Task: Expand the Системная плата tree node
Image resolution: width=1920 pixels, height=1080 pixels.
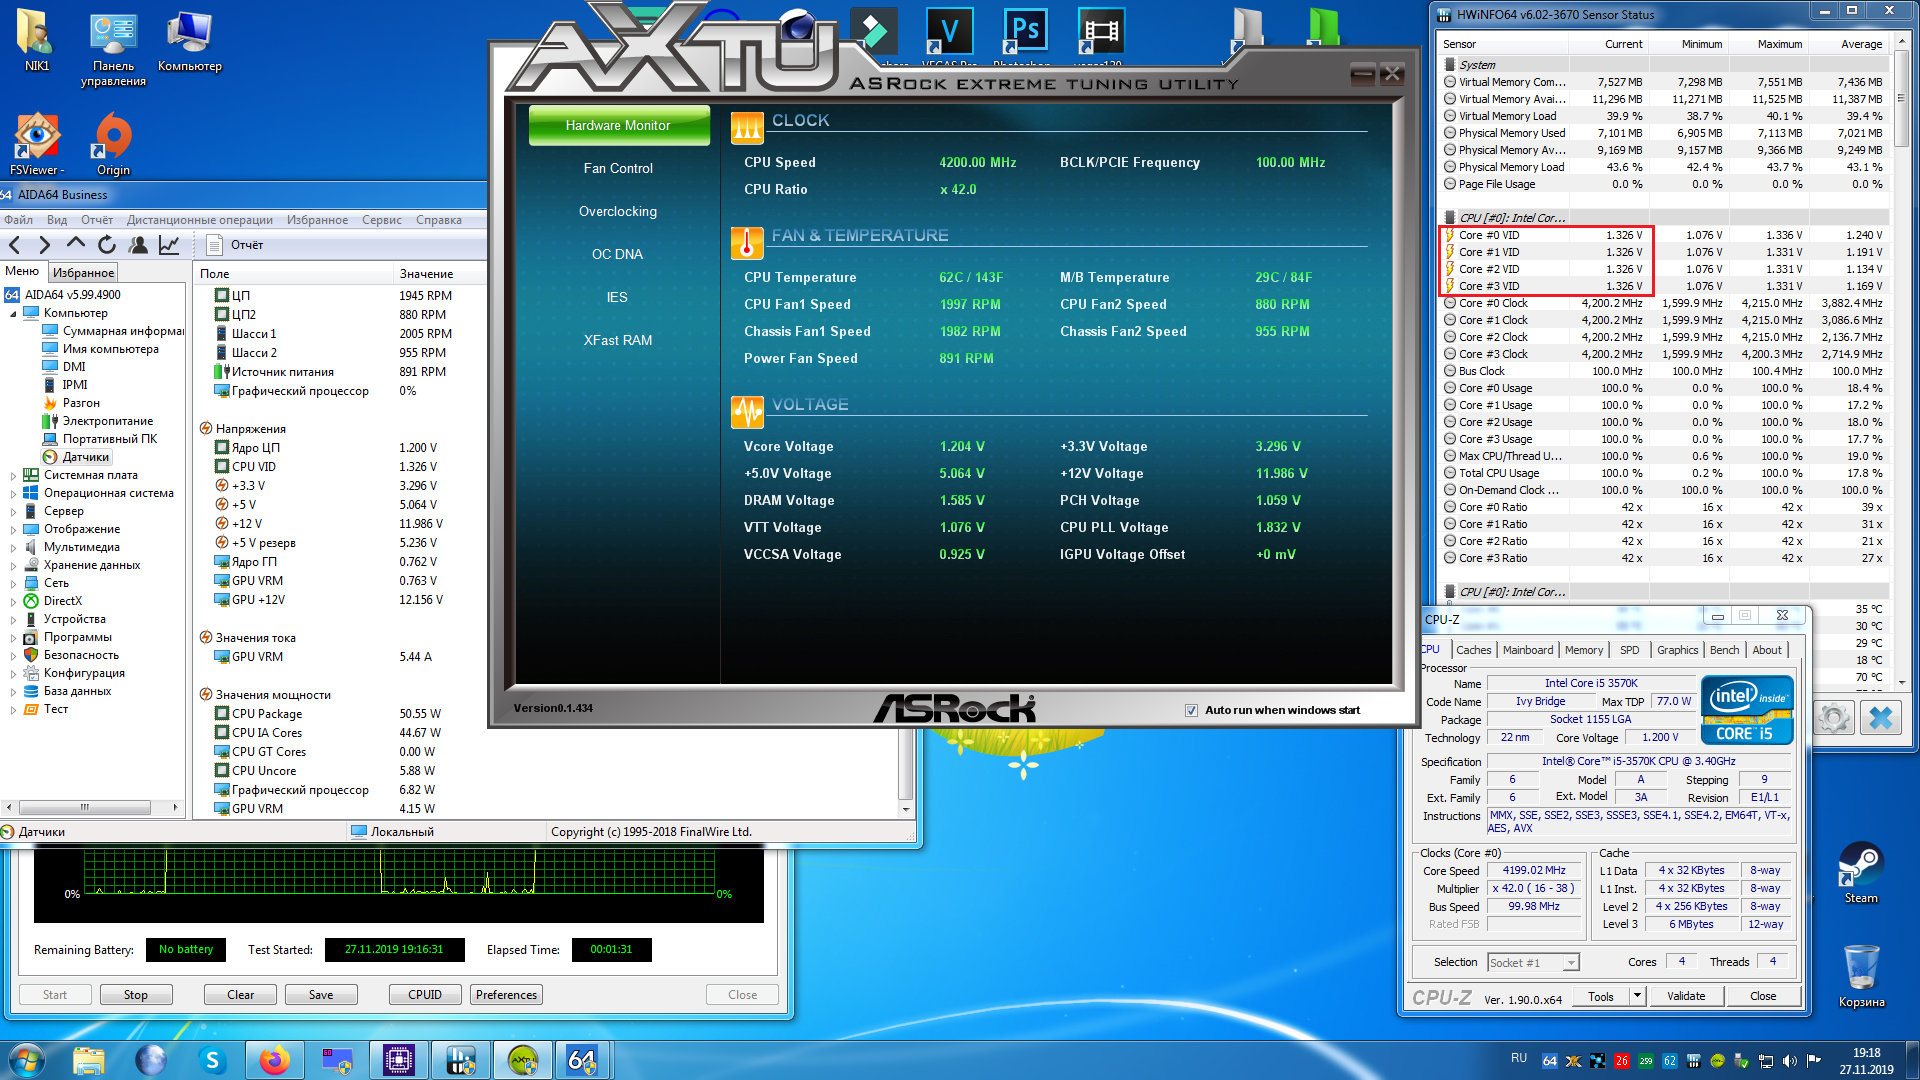Action: pos(13,476)
